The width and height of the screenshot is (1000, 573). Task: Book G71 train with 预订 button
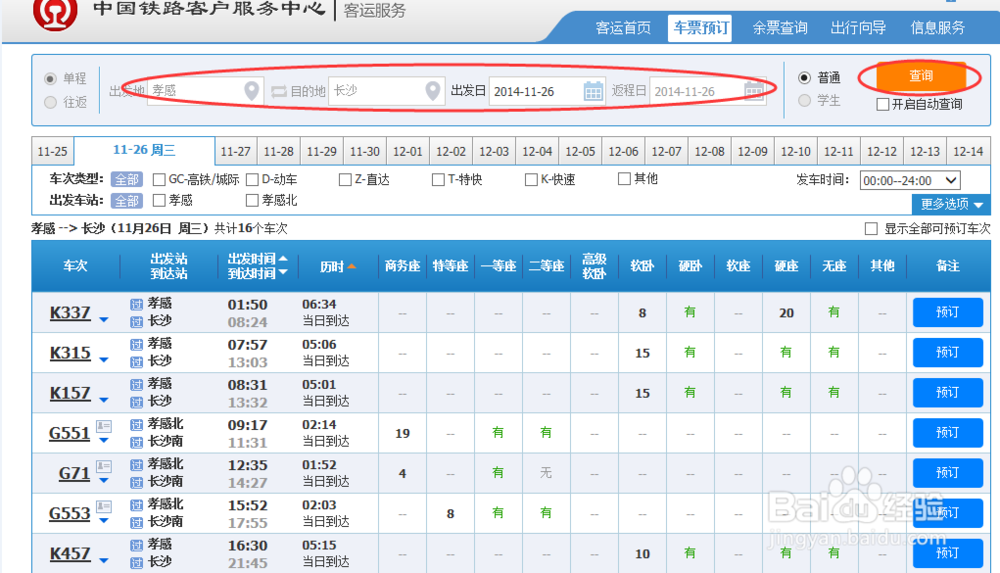pos(948,473)
